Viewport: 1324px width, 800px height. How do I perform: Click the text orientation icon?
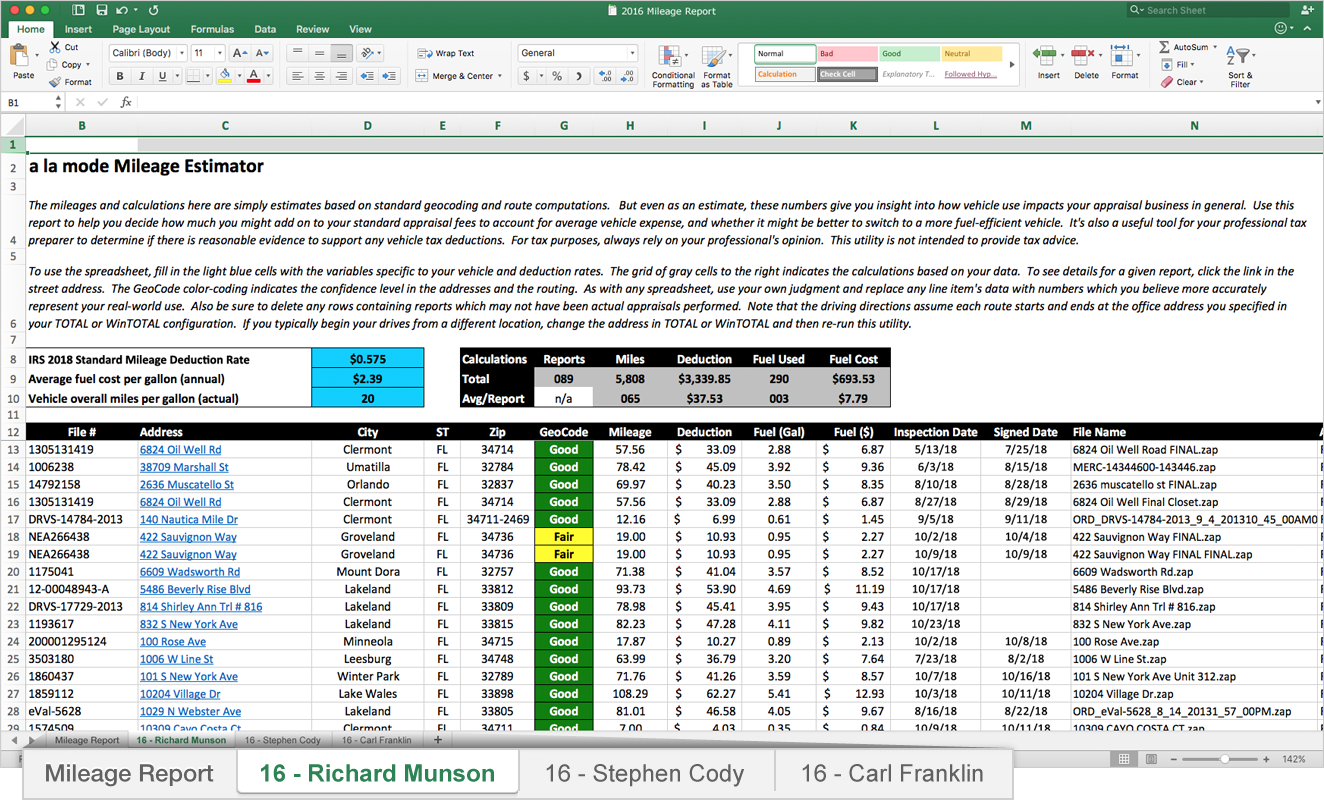point(368,53)
